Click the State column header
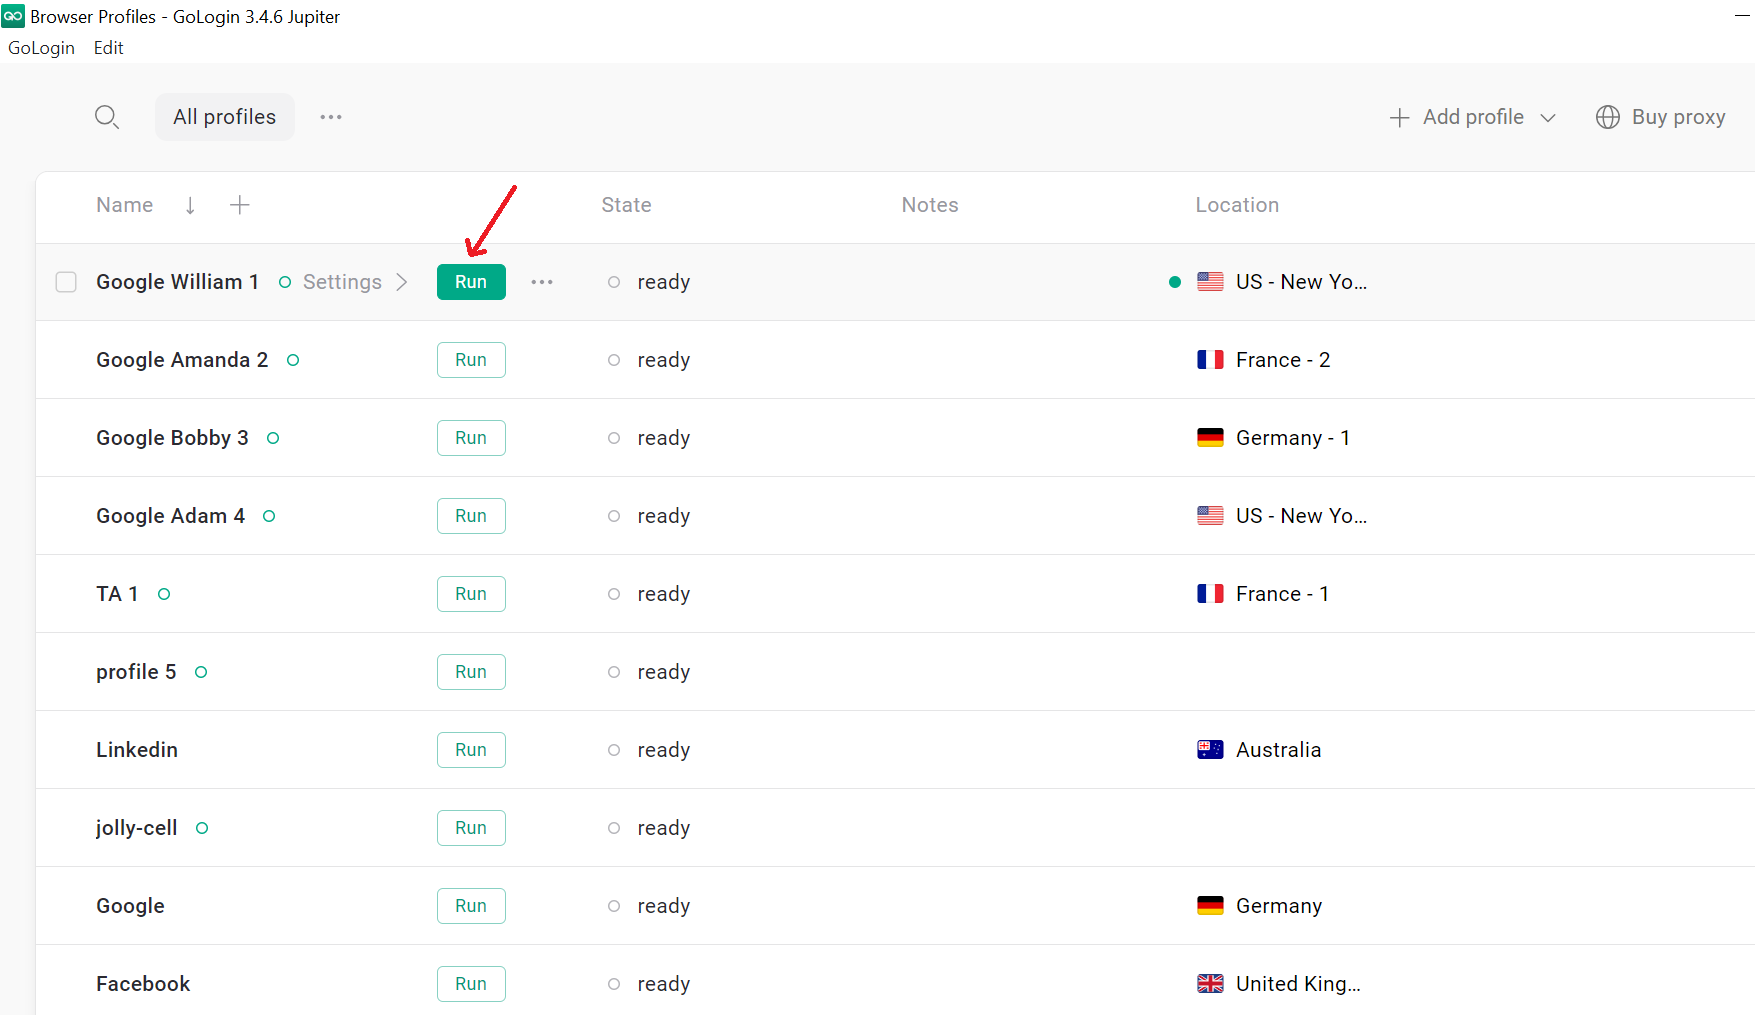The width and height of the screenshot is (1755, 1015). 626,205
